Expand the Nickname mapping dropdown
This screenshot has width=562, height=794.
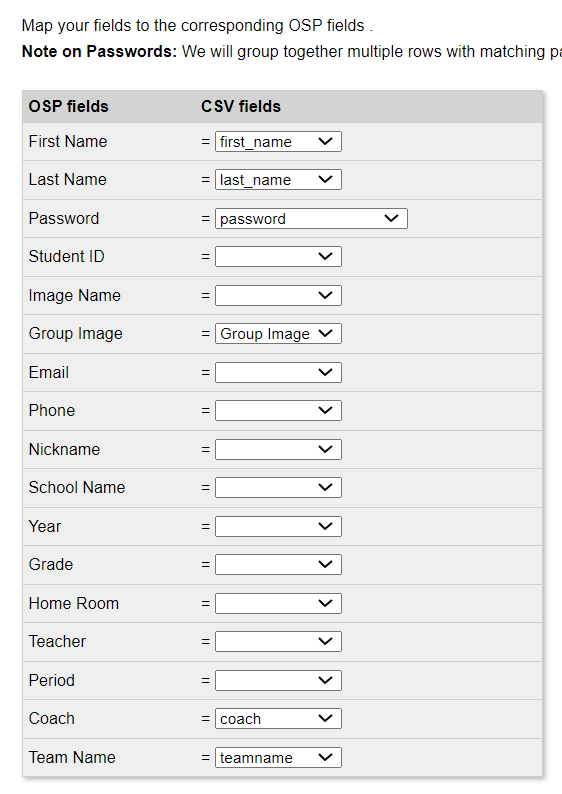point(278,449)
